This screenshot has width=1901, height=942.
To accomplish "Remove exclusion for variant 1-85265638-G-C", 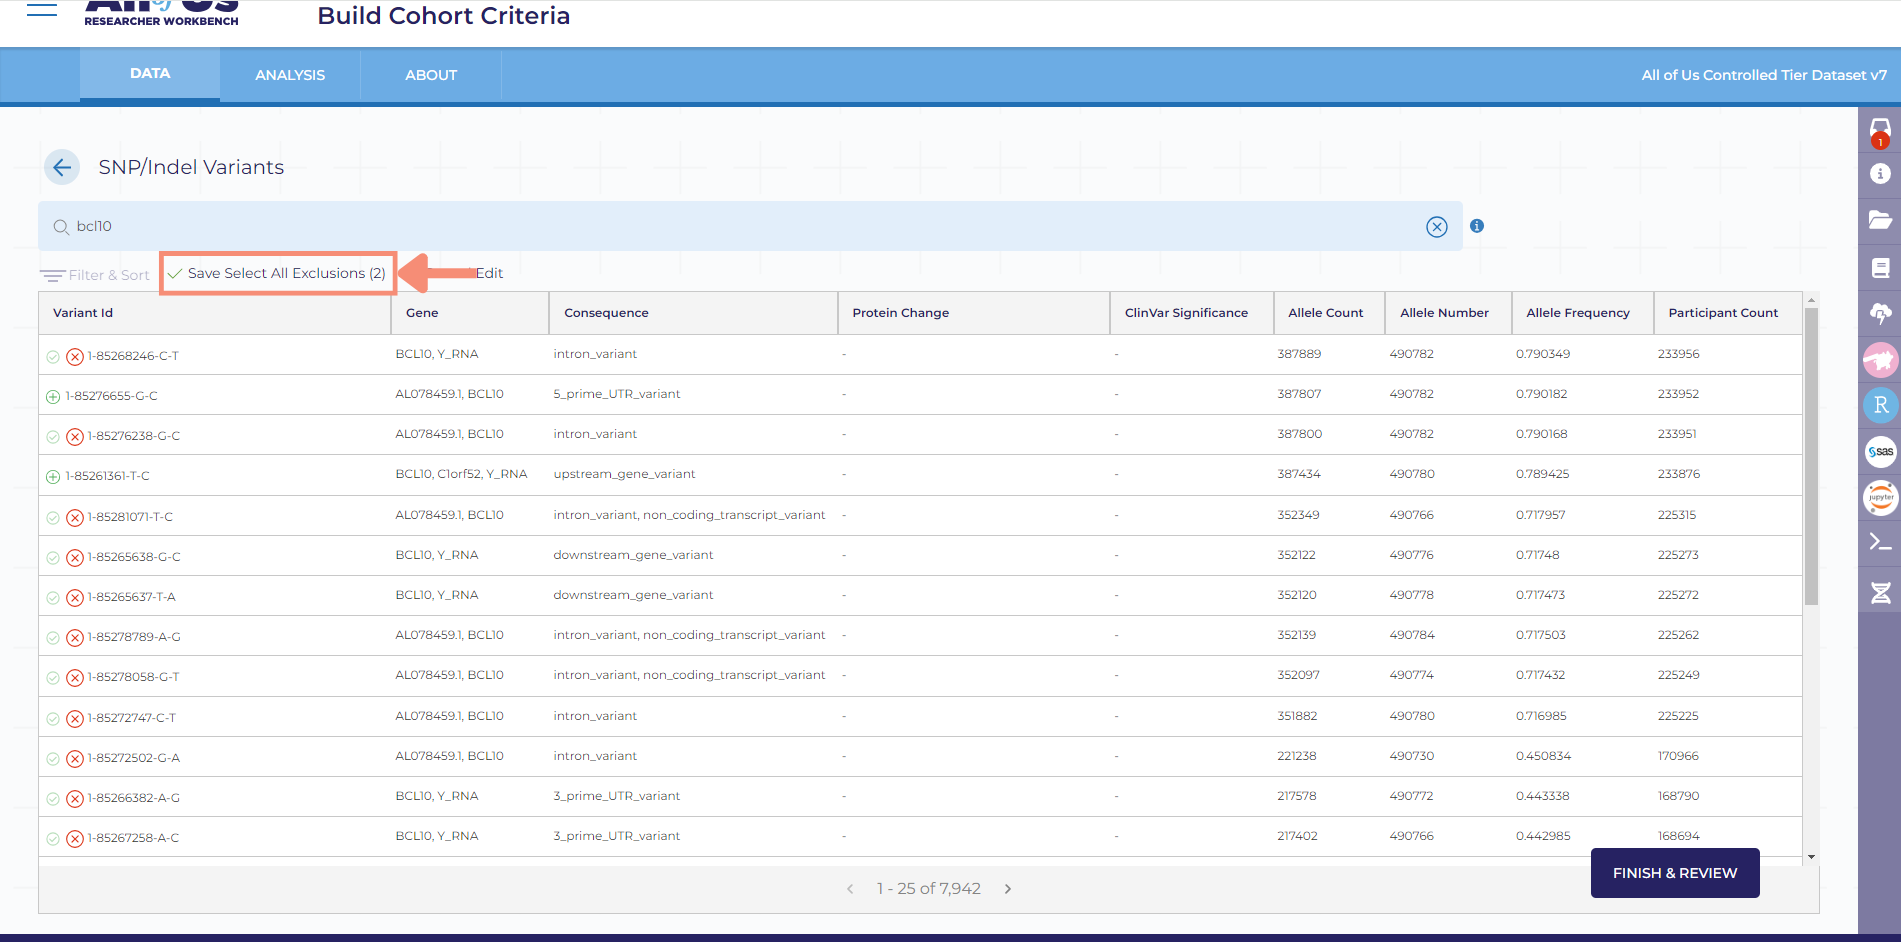I will point(75,557).
